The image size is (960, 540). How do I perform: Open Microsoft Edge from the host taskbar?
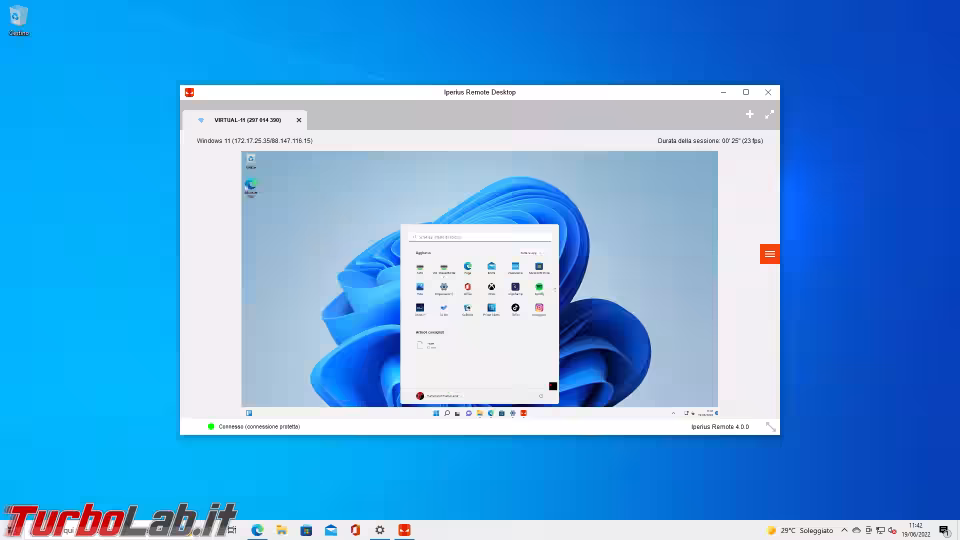[257, 530]
